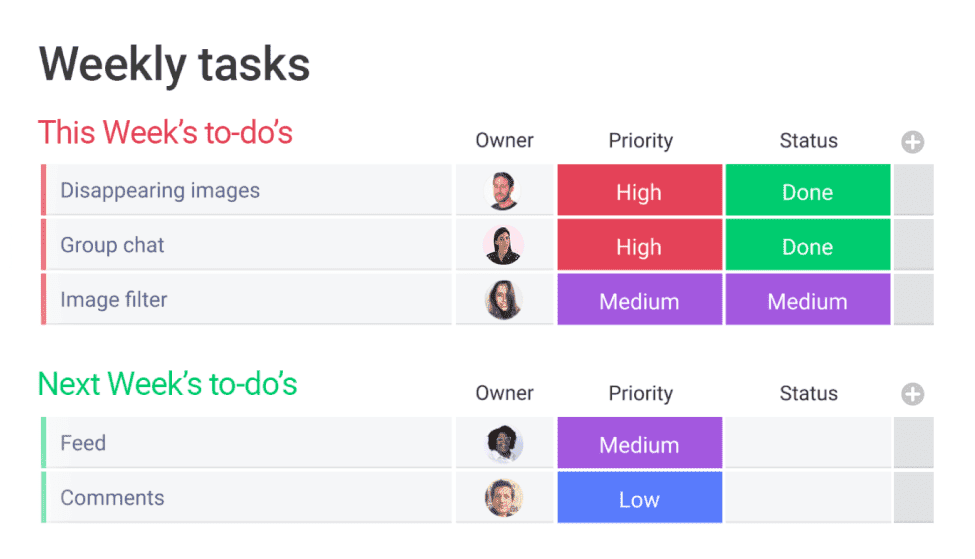Click the Next Week's to-do's group title

[x=167, y=384]
